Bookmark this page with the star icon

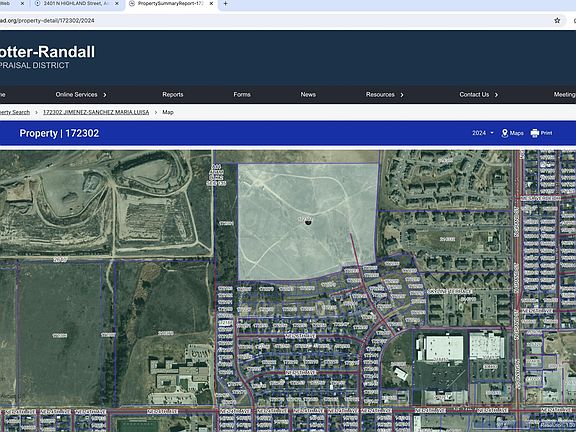point(557,21)
